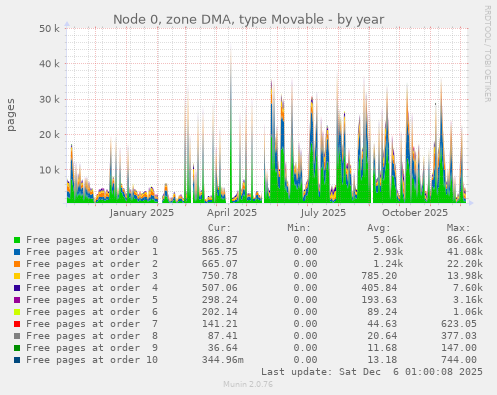Click 'Free pages at order 6' label

(92, 312)
